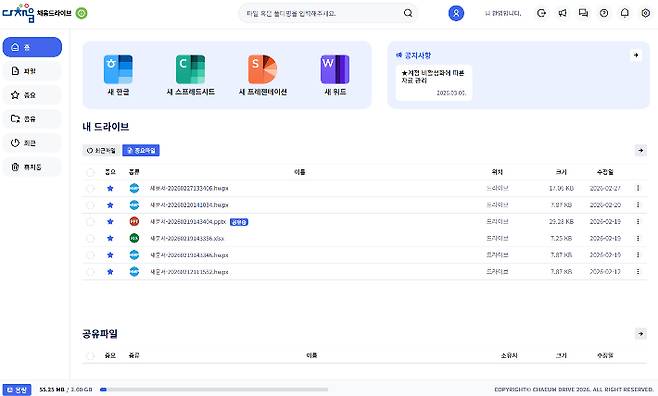Open 휴지통 trash in sidebar
Screen dimensions: 658x396
click(32, 167)
